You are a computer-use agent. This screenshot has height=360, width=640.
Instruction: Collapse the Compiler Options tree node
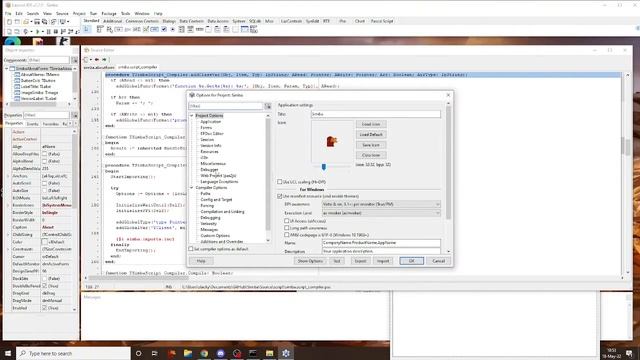point(192,187)
